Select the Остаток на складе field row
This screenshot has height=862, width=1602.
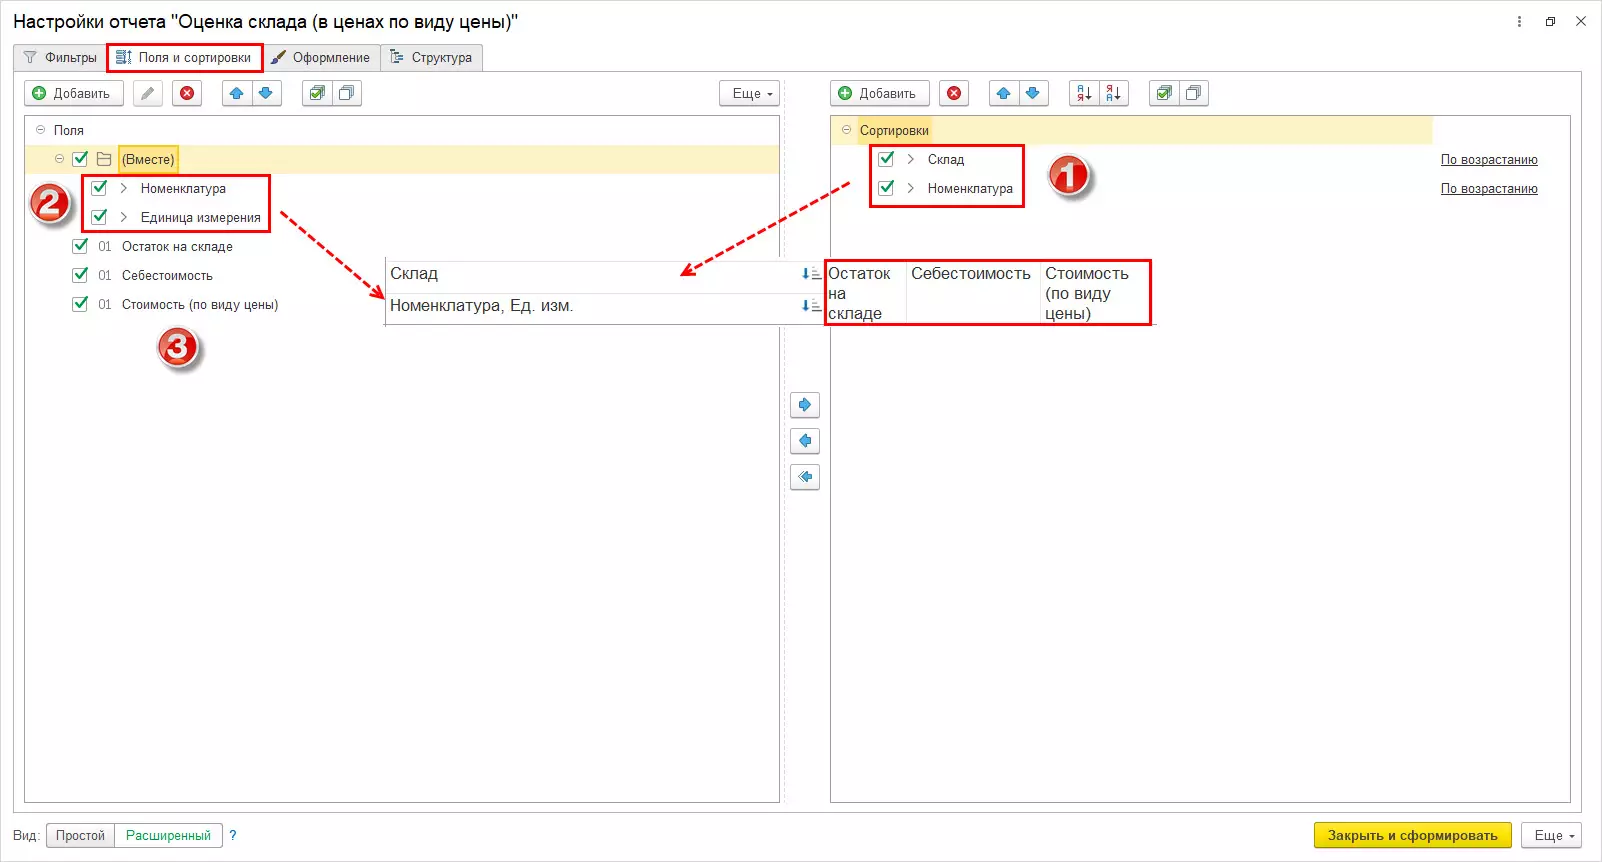click(402, 246)
